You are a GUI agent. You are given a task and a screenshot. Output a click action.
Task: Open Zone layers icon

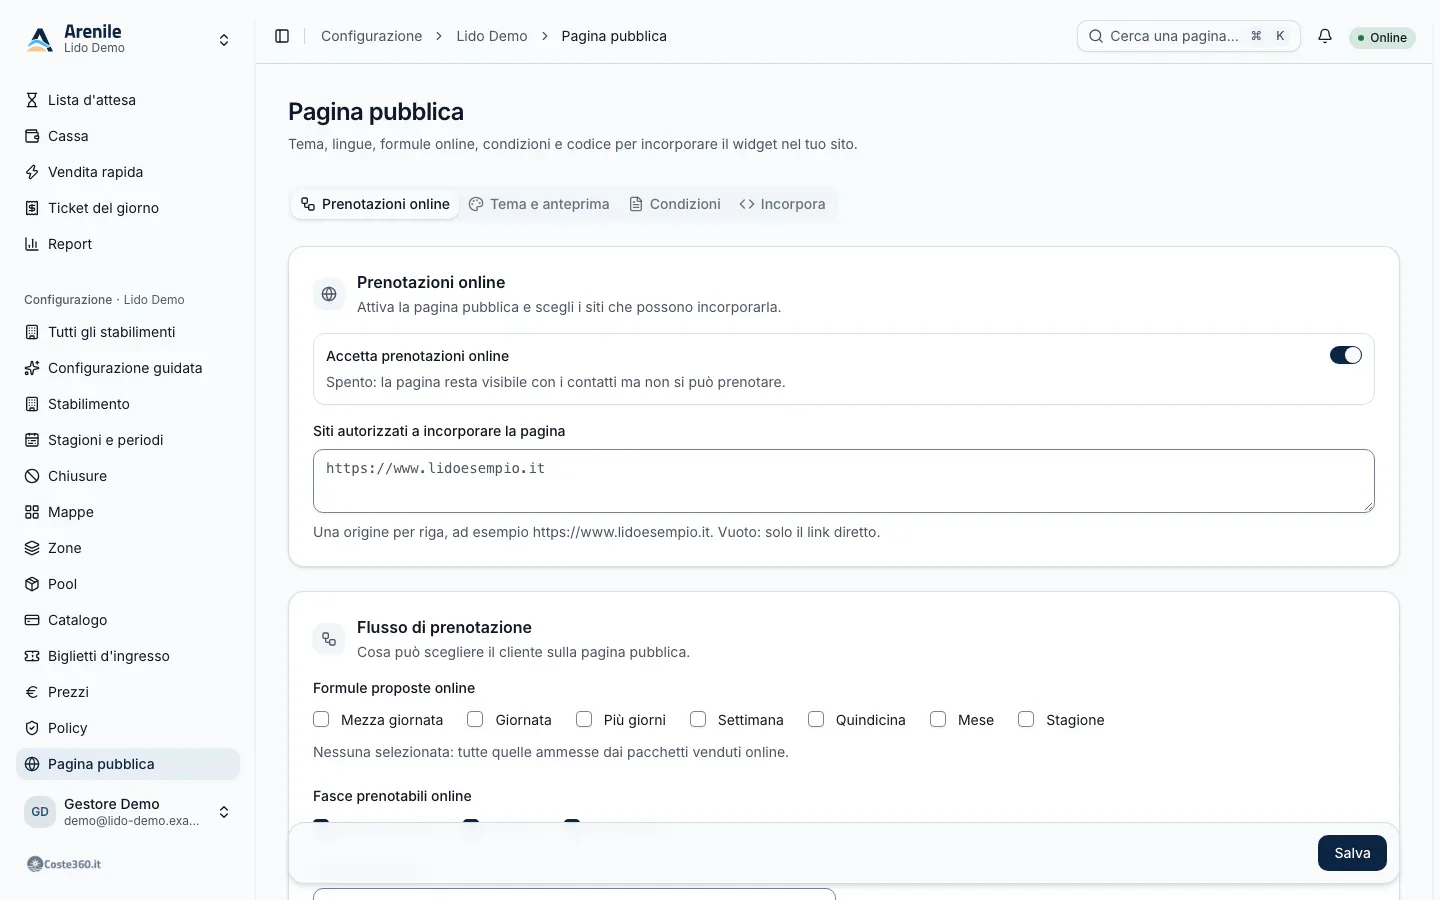(32, 548)
